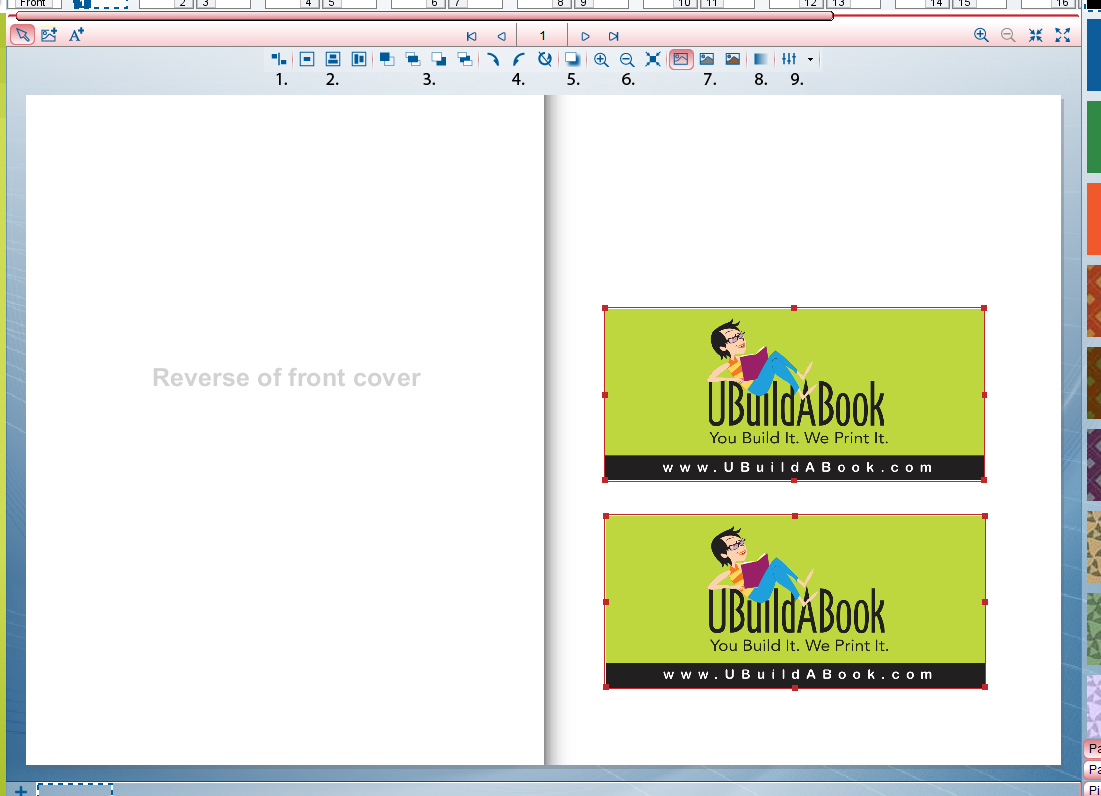This screenshot has height=796, width=1101.
Task: Click the add picture tool icon
Action: (49, 34)
